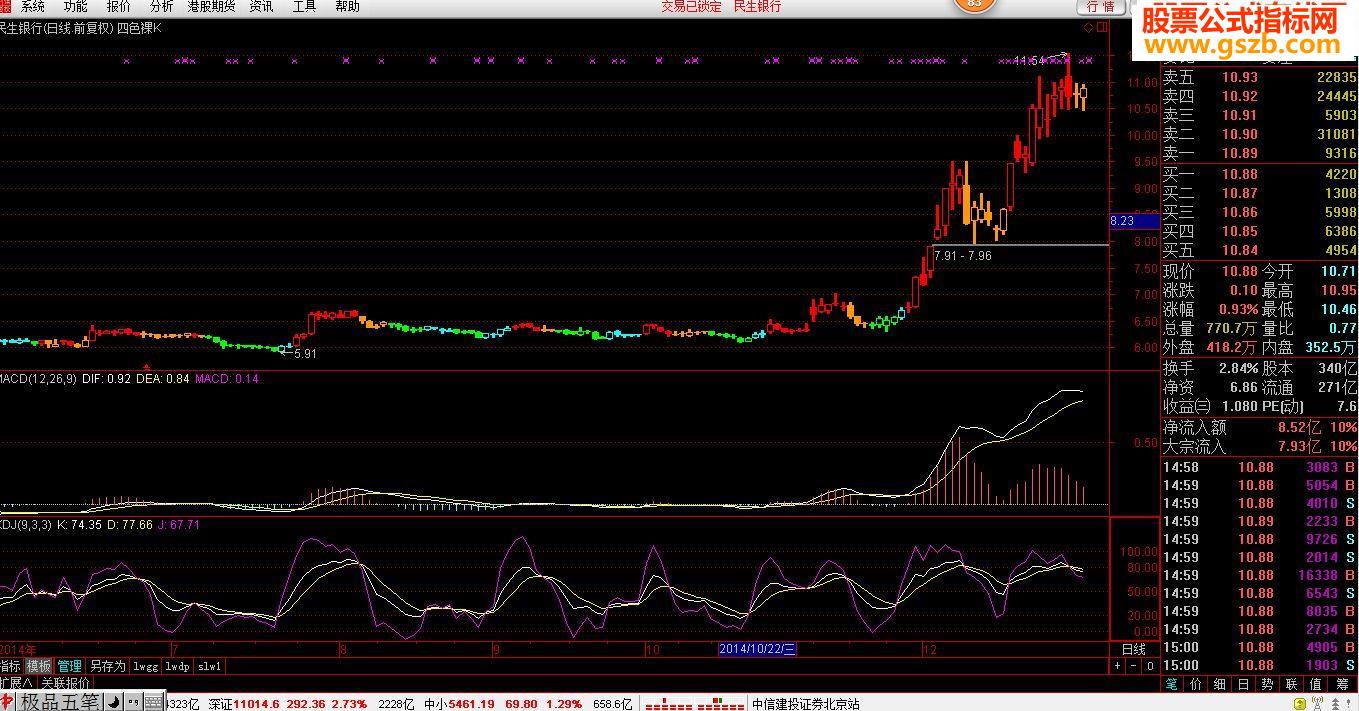Open the 关联报价 tab
The image size is (1359, 711).
65,682
